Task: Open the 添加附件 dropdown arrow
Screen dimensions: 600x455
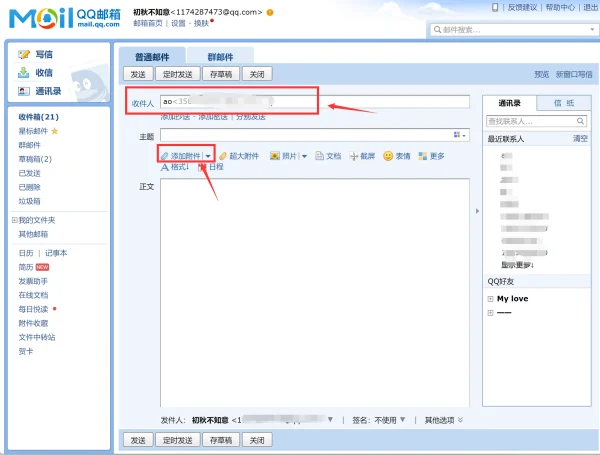Action: (x=208, y=156)
